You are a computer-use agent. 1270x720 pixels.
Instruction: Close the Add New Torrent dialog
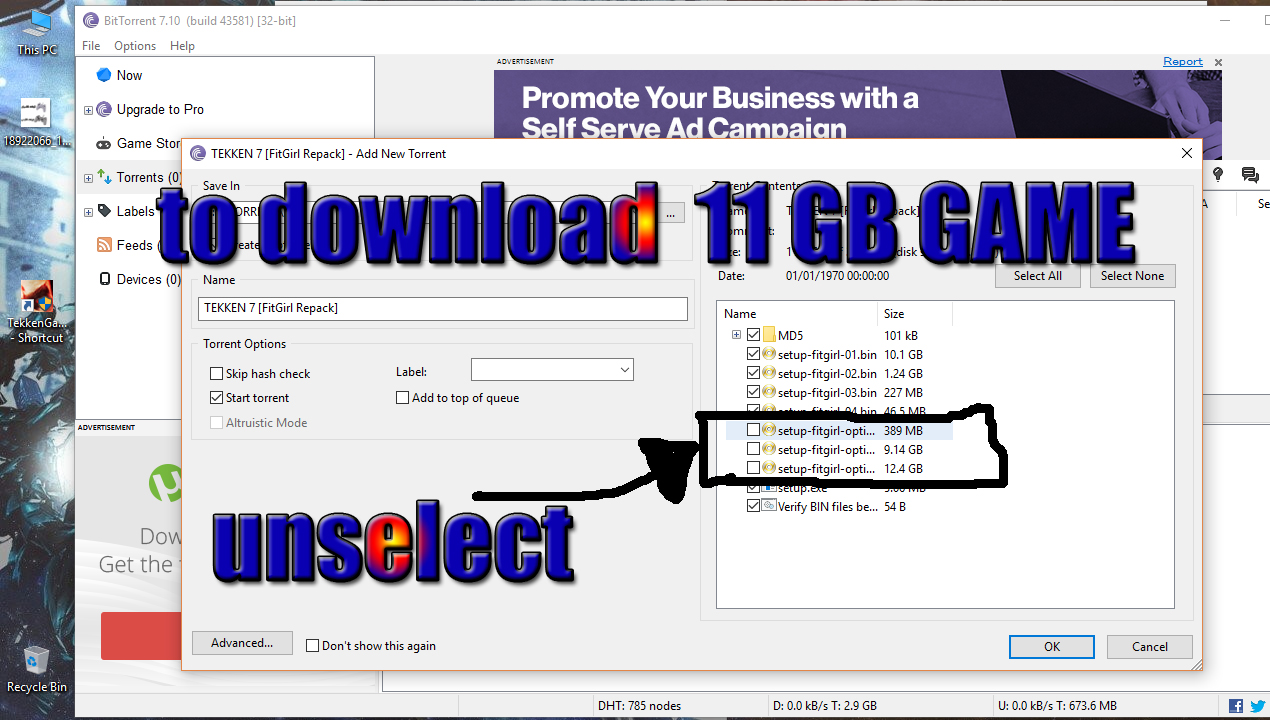tap(1187, 154)
